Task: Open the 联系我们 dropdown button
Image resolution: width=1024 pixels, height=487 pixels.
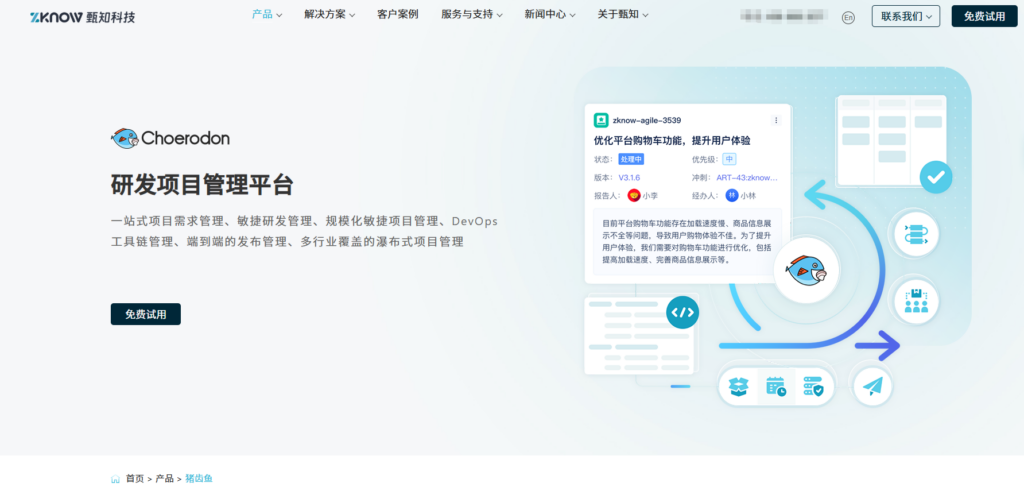Action: 905,16
